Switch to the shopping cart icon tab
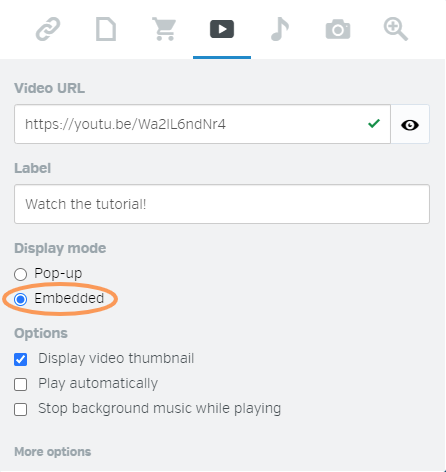This screenshot has height=472, width=446. 164,29
